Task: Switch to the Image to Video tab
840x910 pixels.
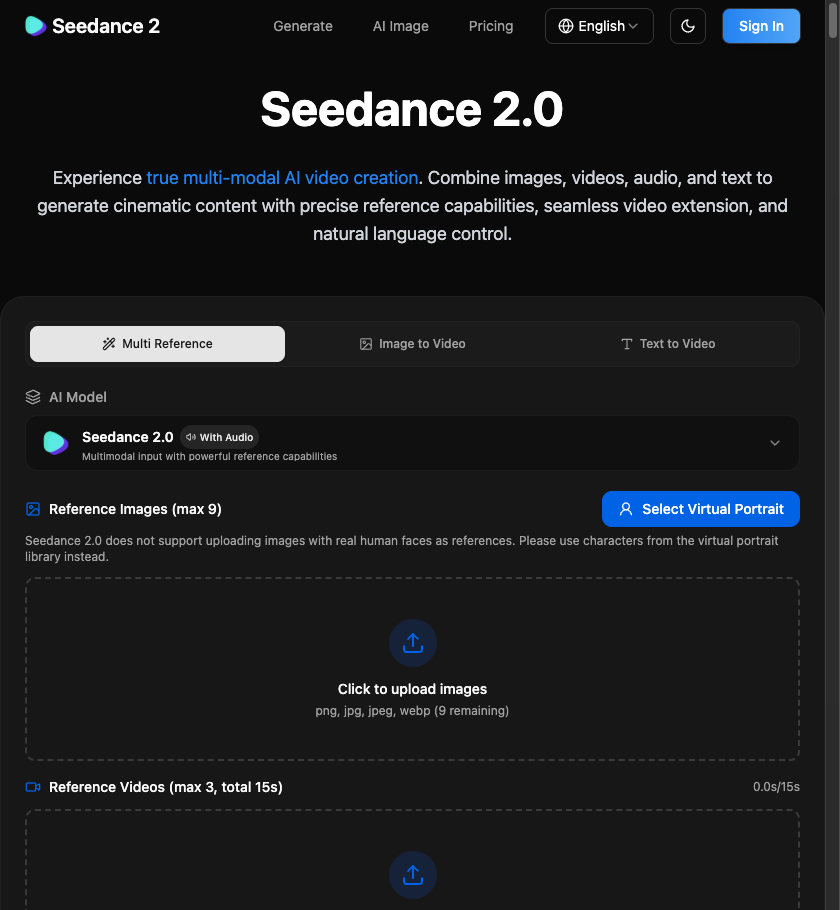Action: click(x=412, y=343)
